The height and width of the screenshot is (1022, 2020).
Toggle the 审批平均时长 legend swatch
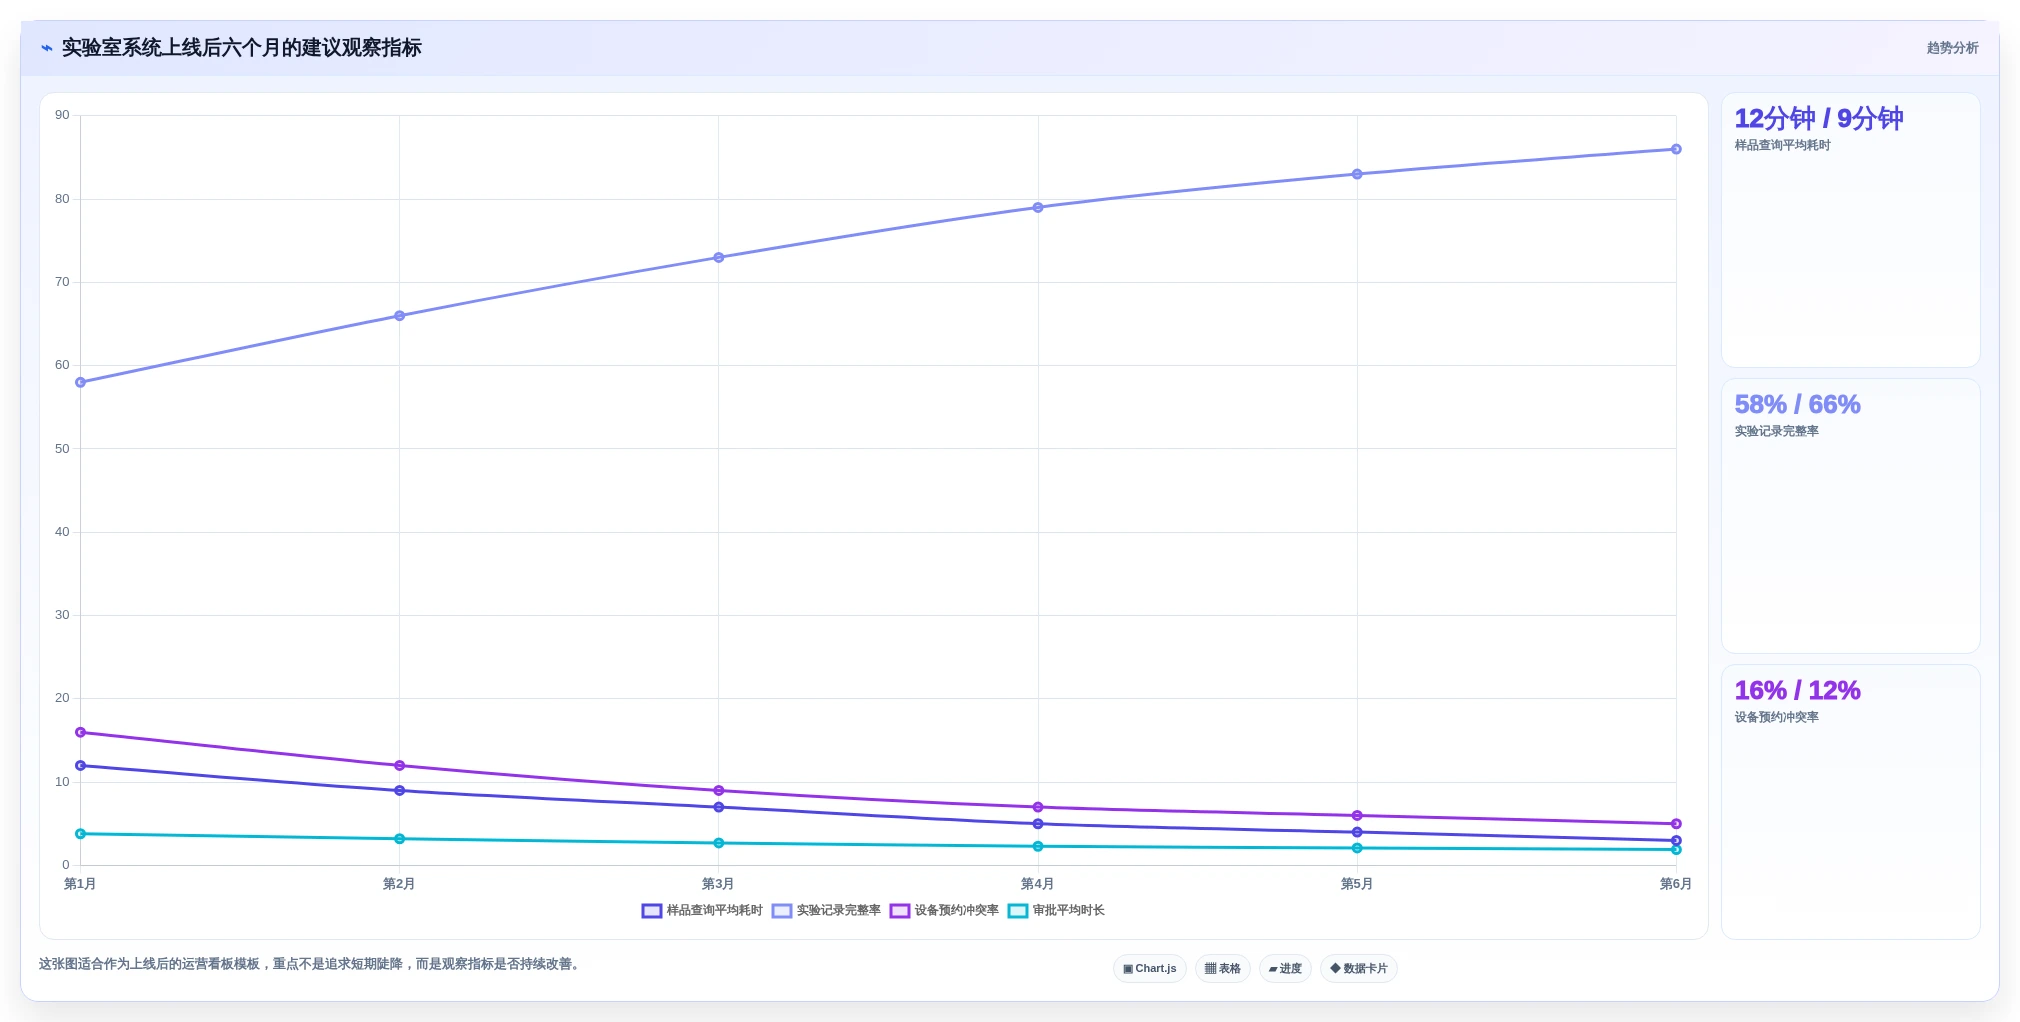1018,911
